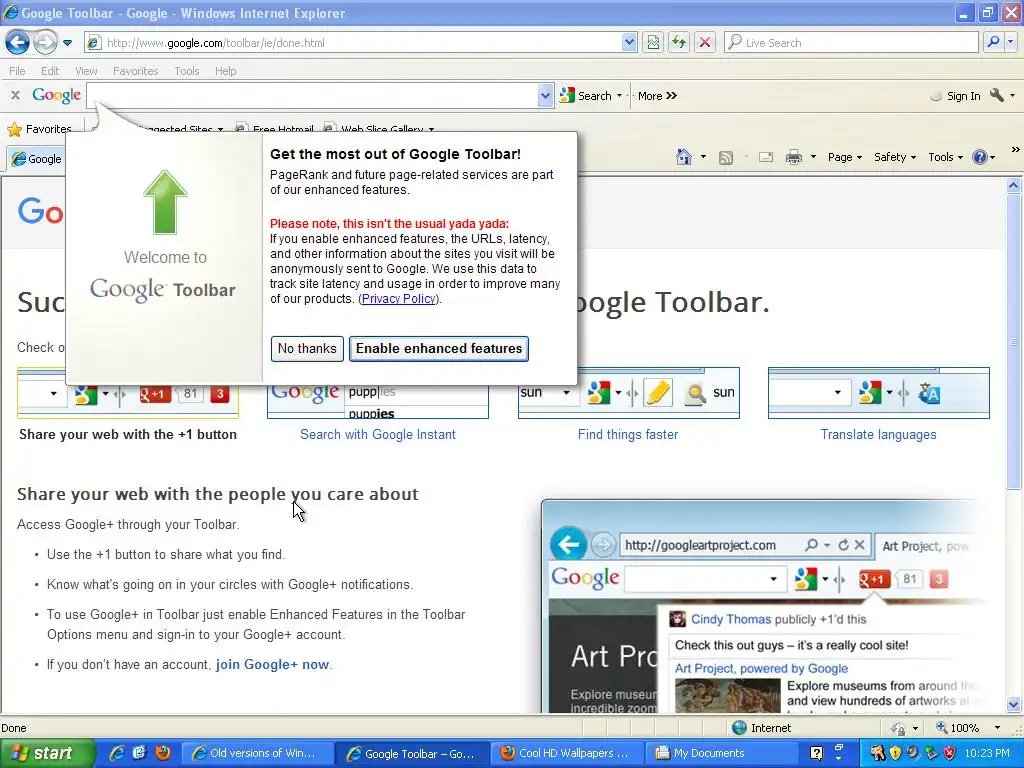This screenshot has width=1024, height=768.
Task: Toggle the Compatibility View icon
Action: pos(653,43)
